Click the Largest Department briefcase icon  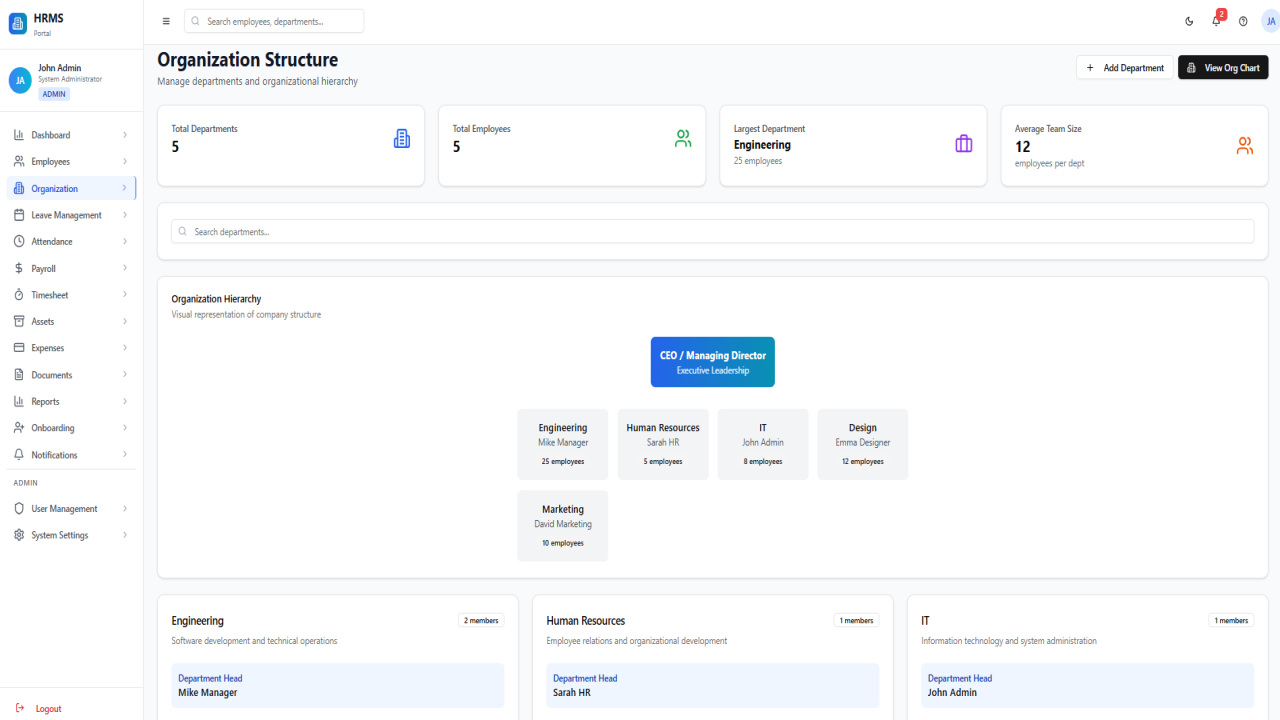[964, 144]
